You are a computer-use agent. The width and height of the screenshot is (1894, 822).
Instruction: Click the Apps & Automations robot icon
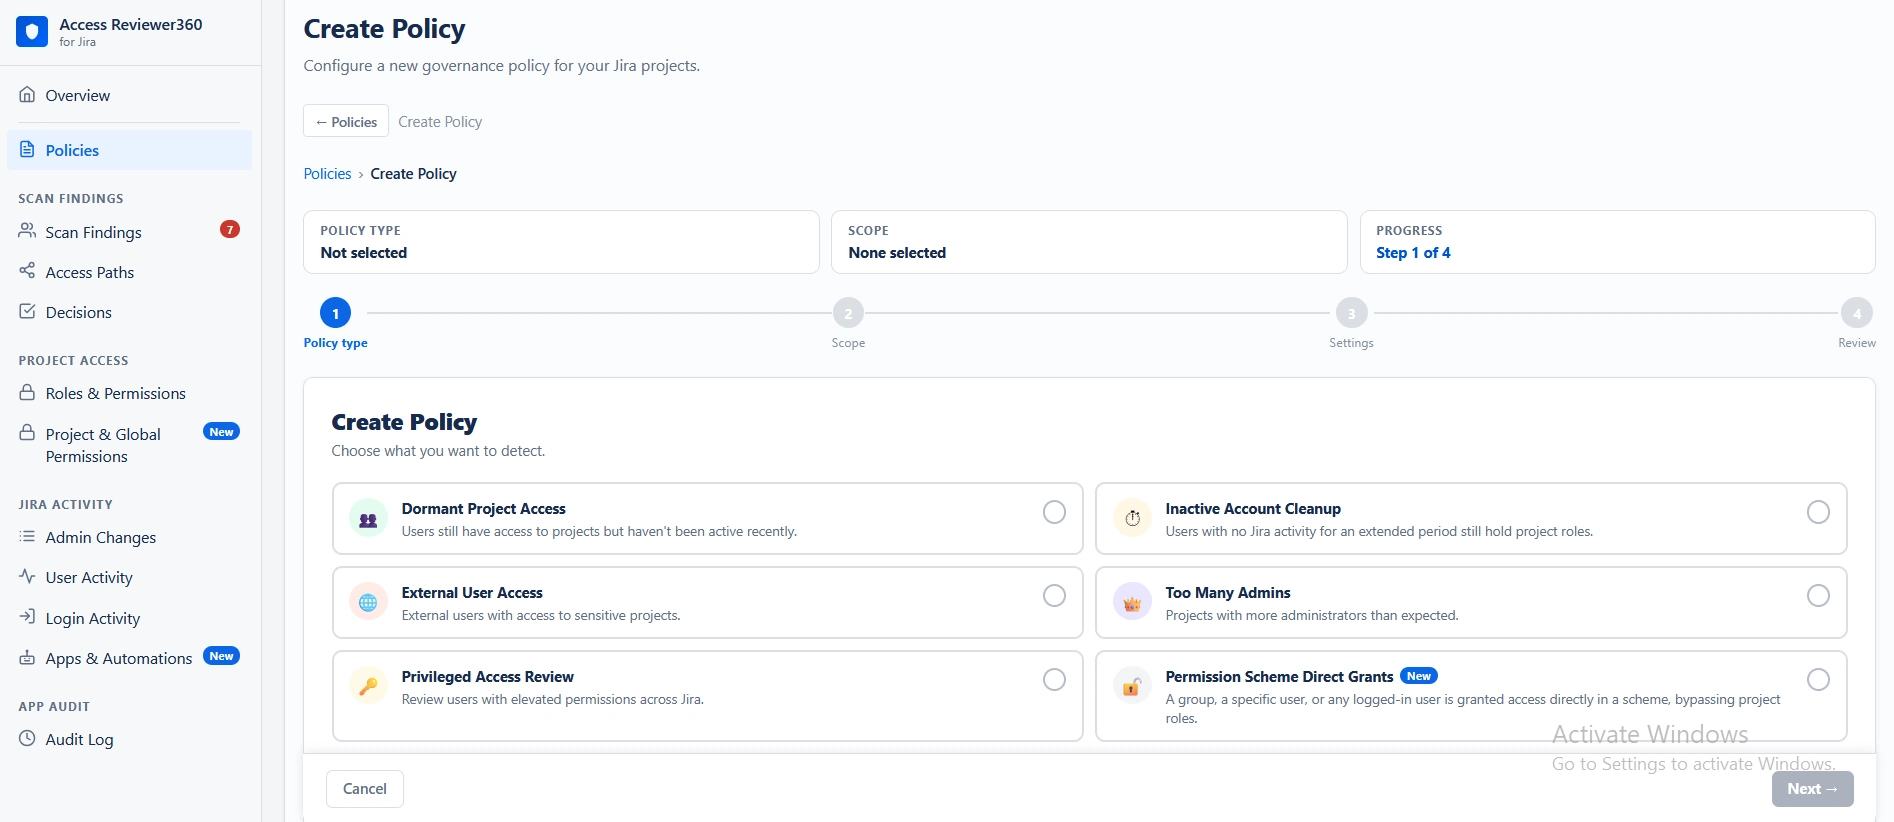[27, 658]
